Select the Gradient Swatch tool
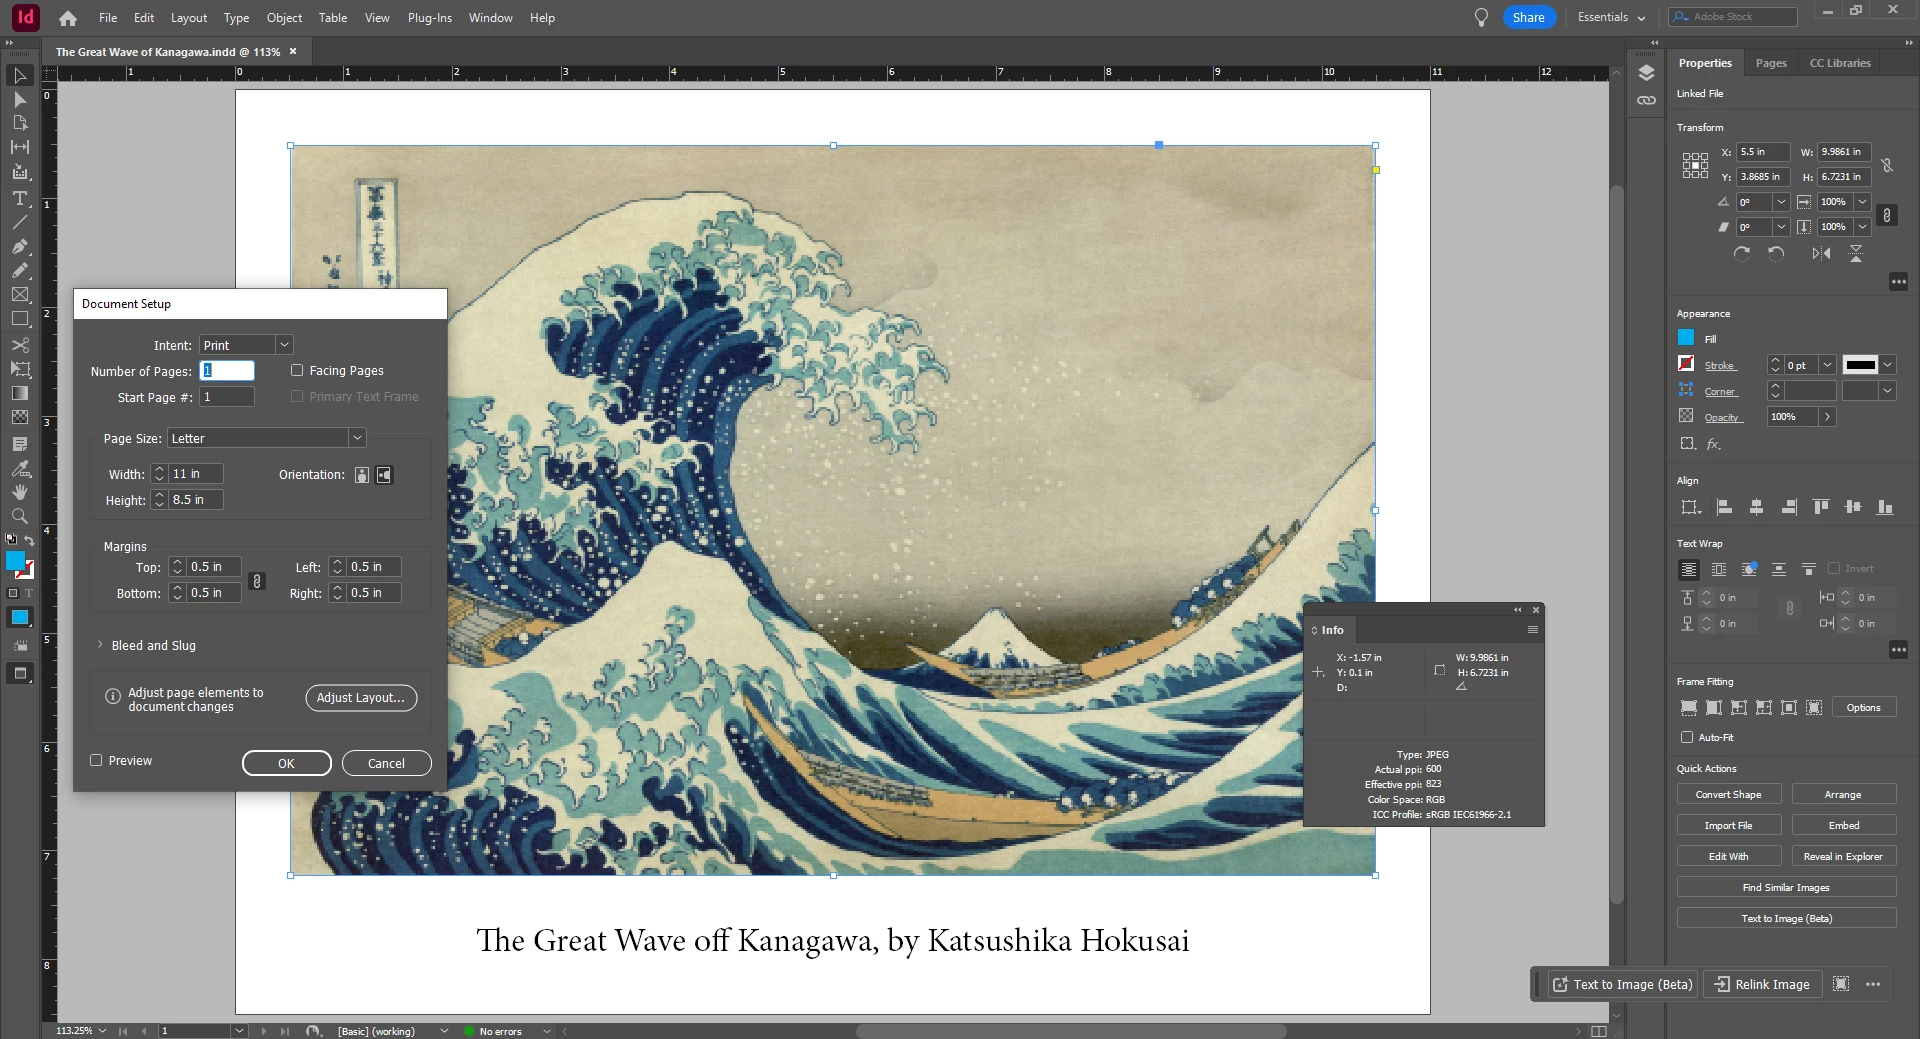 [x=19, y=393]
